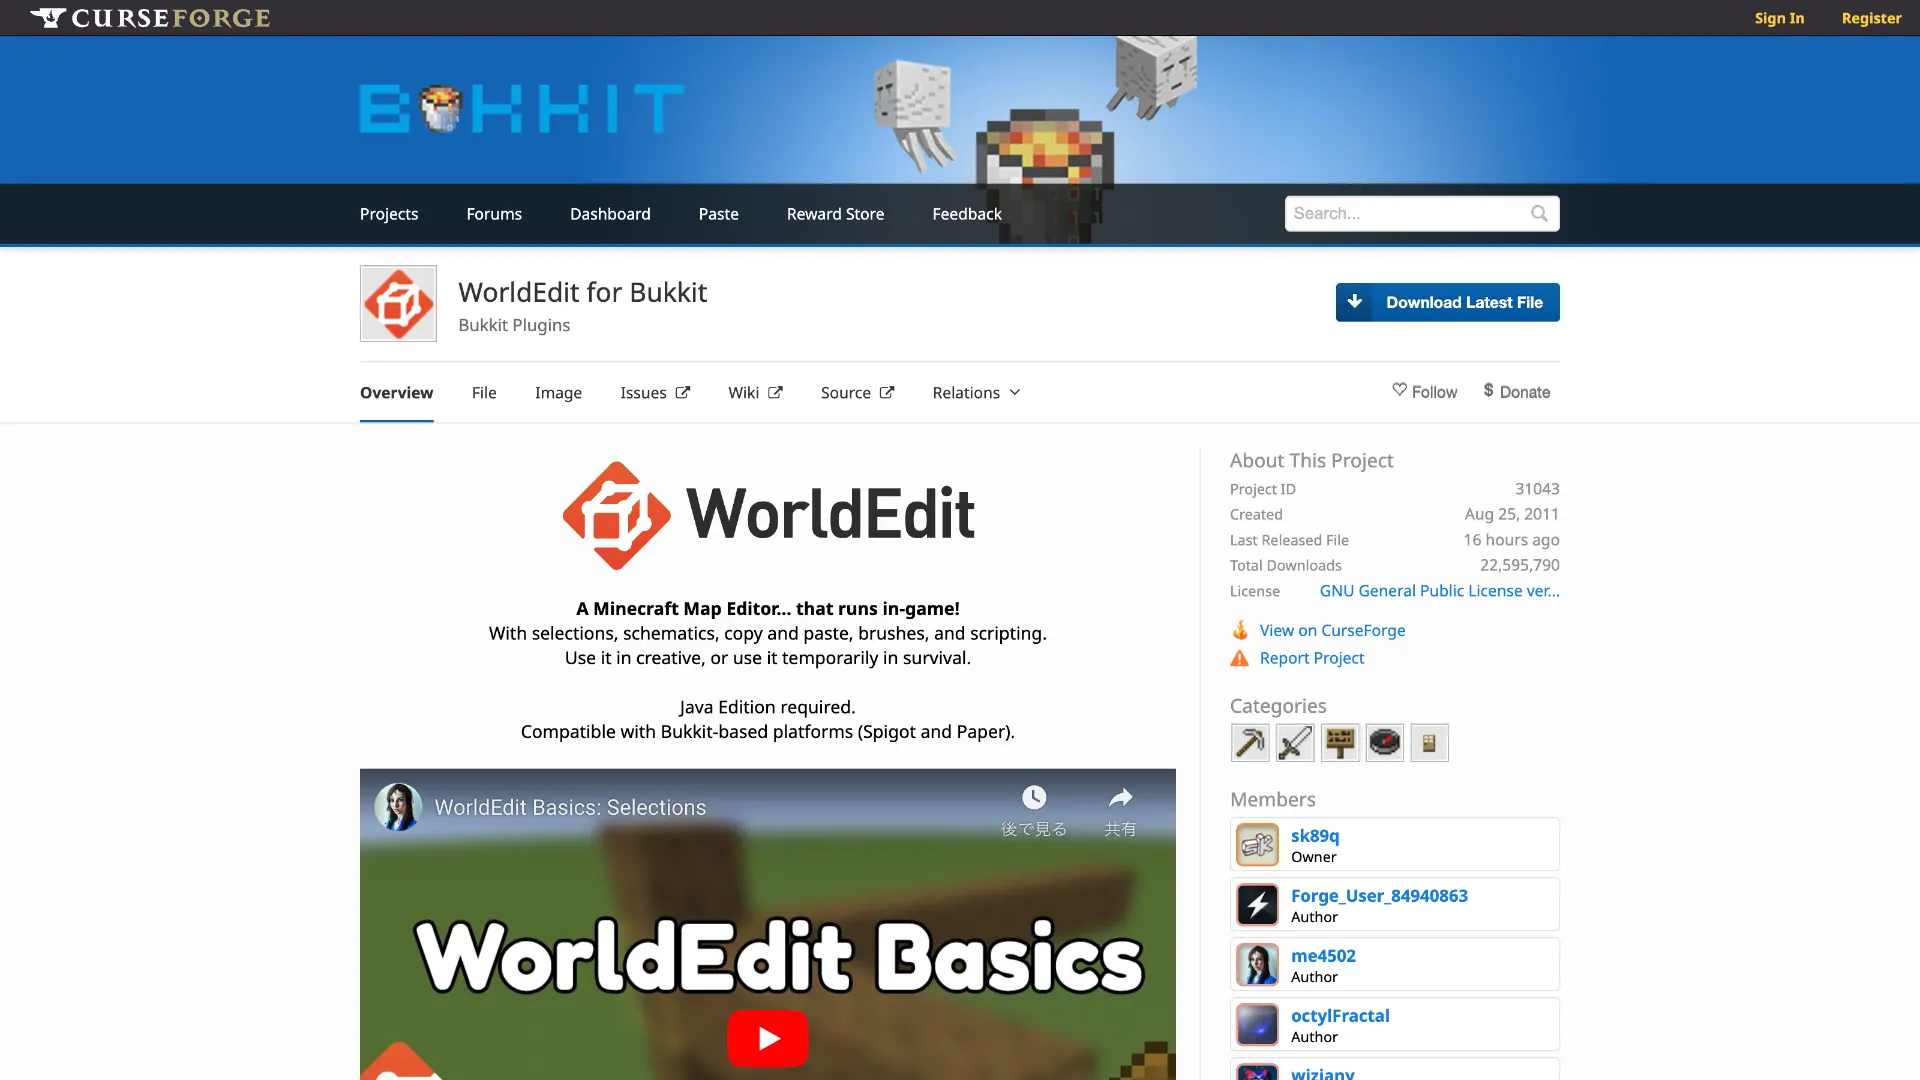Click the Report Project link

tap(1311, 658)
